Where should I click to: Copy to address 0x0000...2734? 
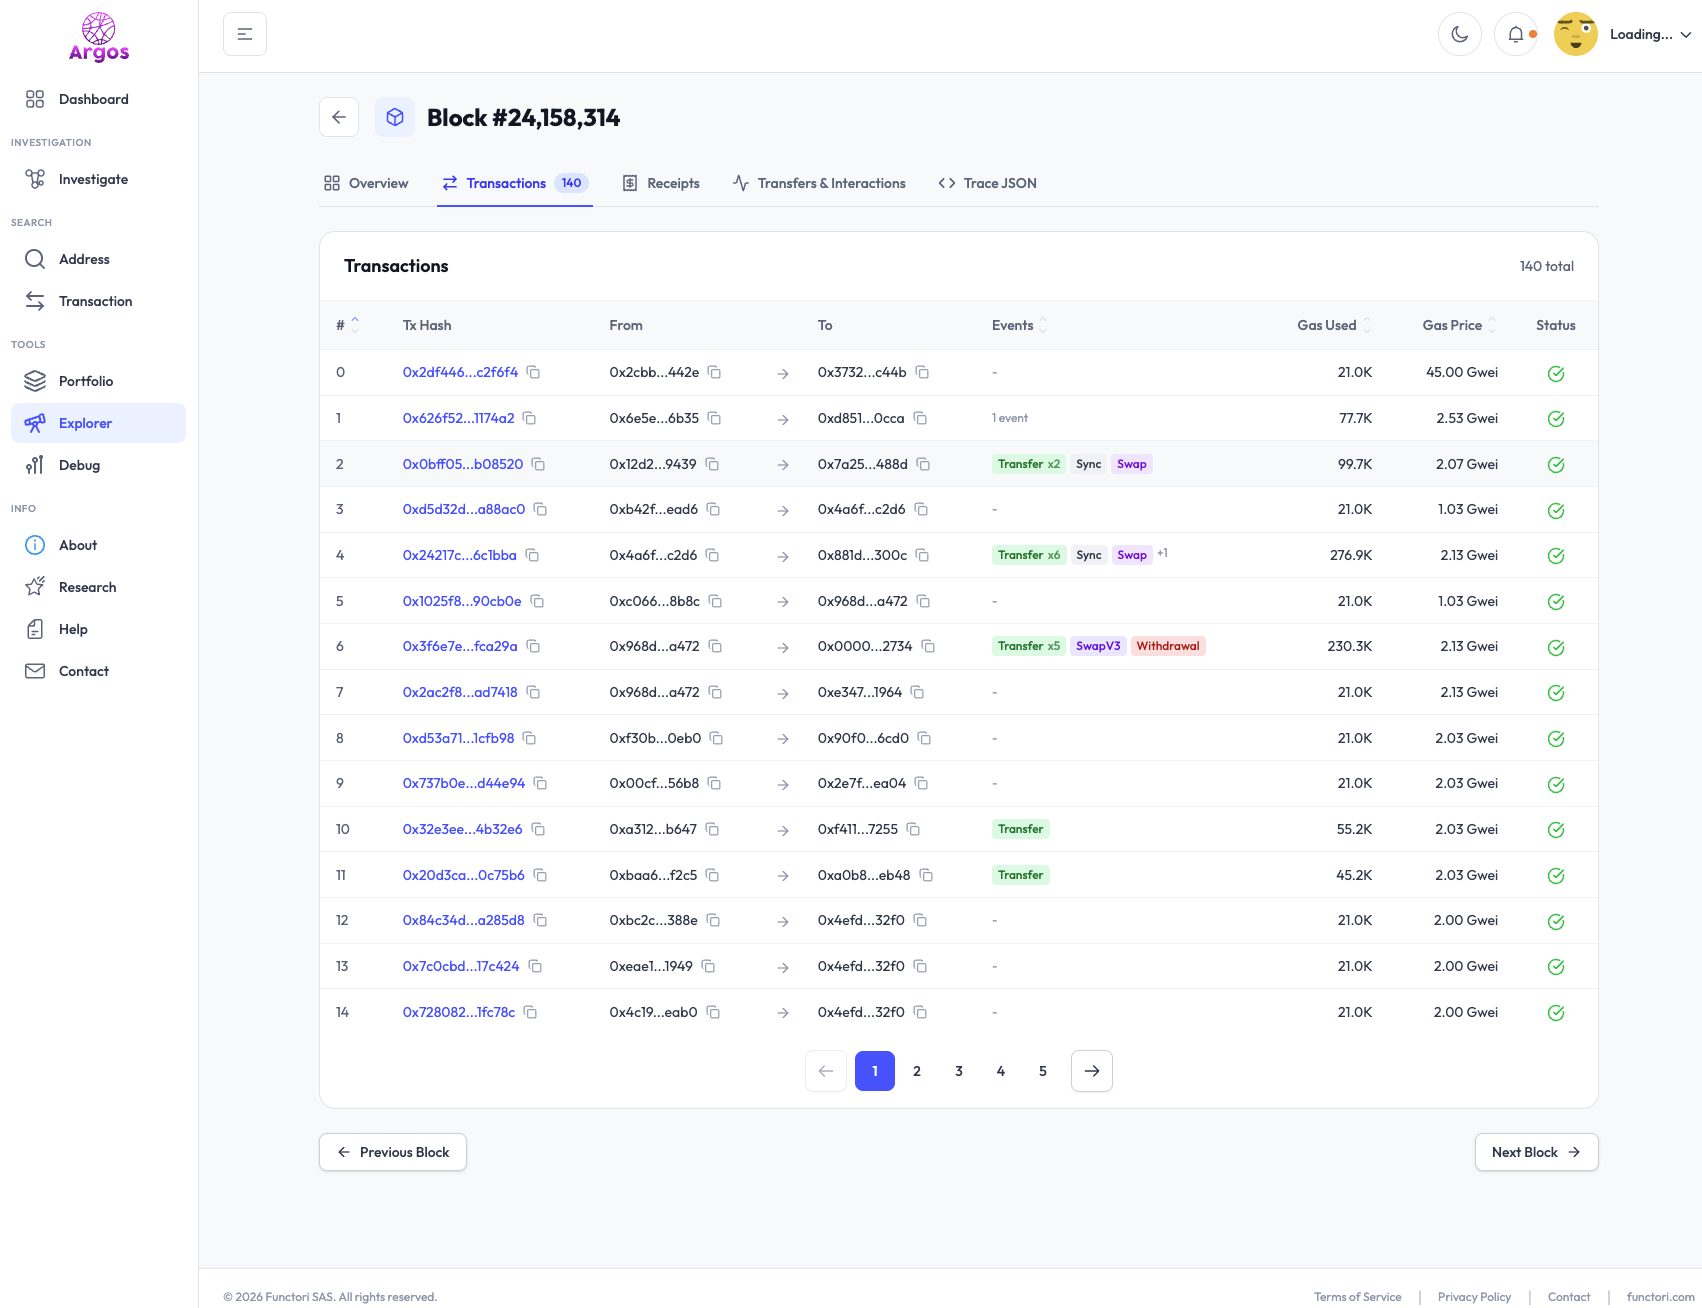928,646
